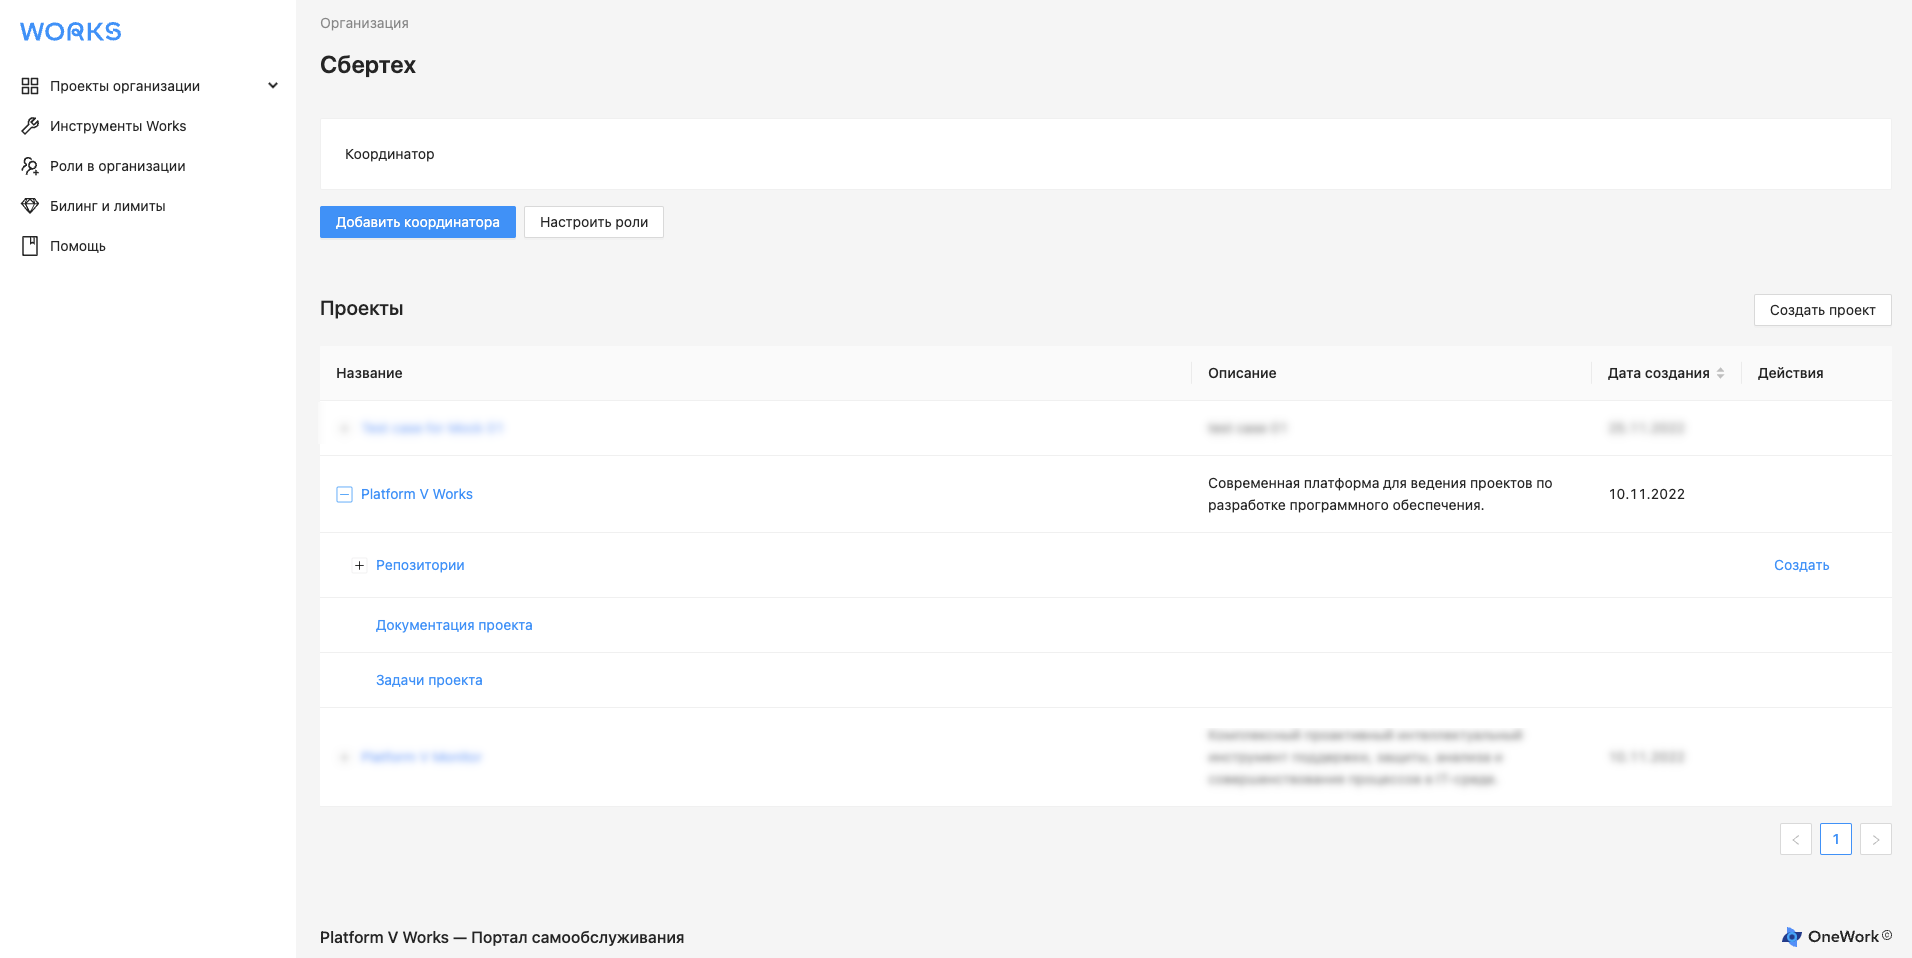Viewport: 1912px width, 958px height.
Task: Click the Platform V Works description text
Action: [1380, 494]
